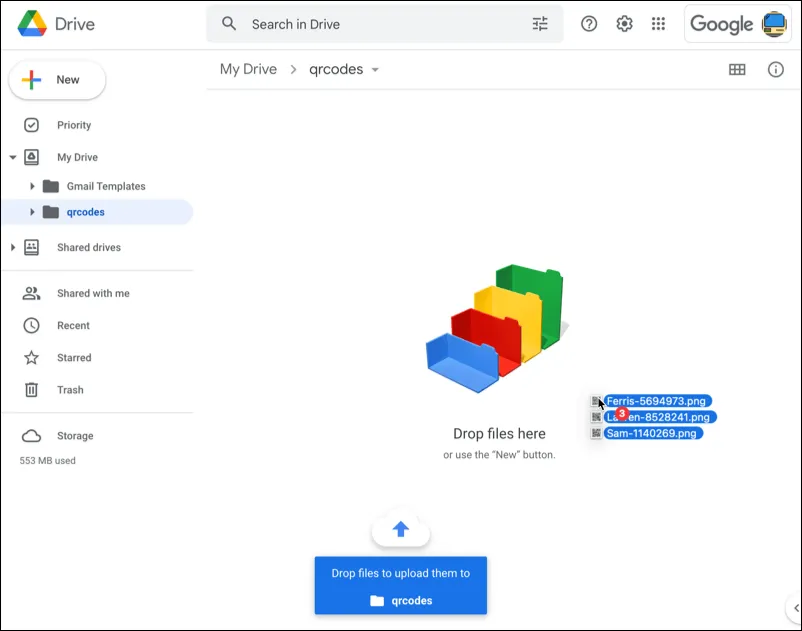
Task: Click the Shared drives icon
Action: pyautogui.click(x=31, y=247)
